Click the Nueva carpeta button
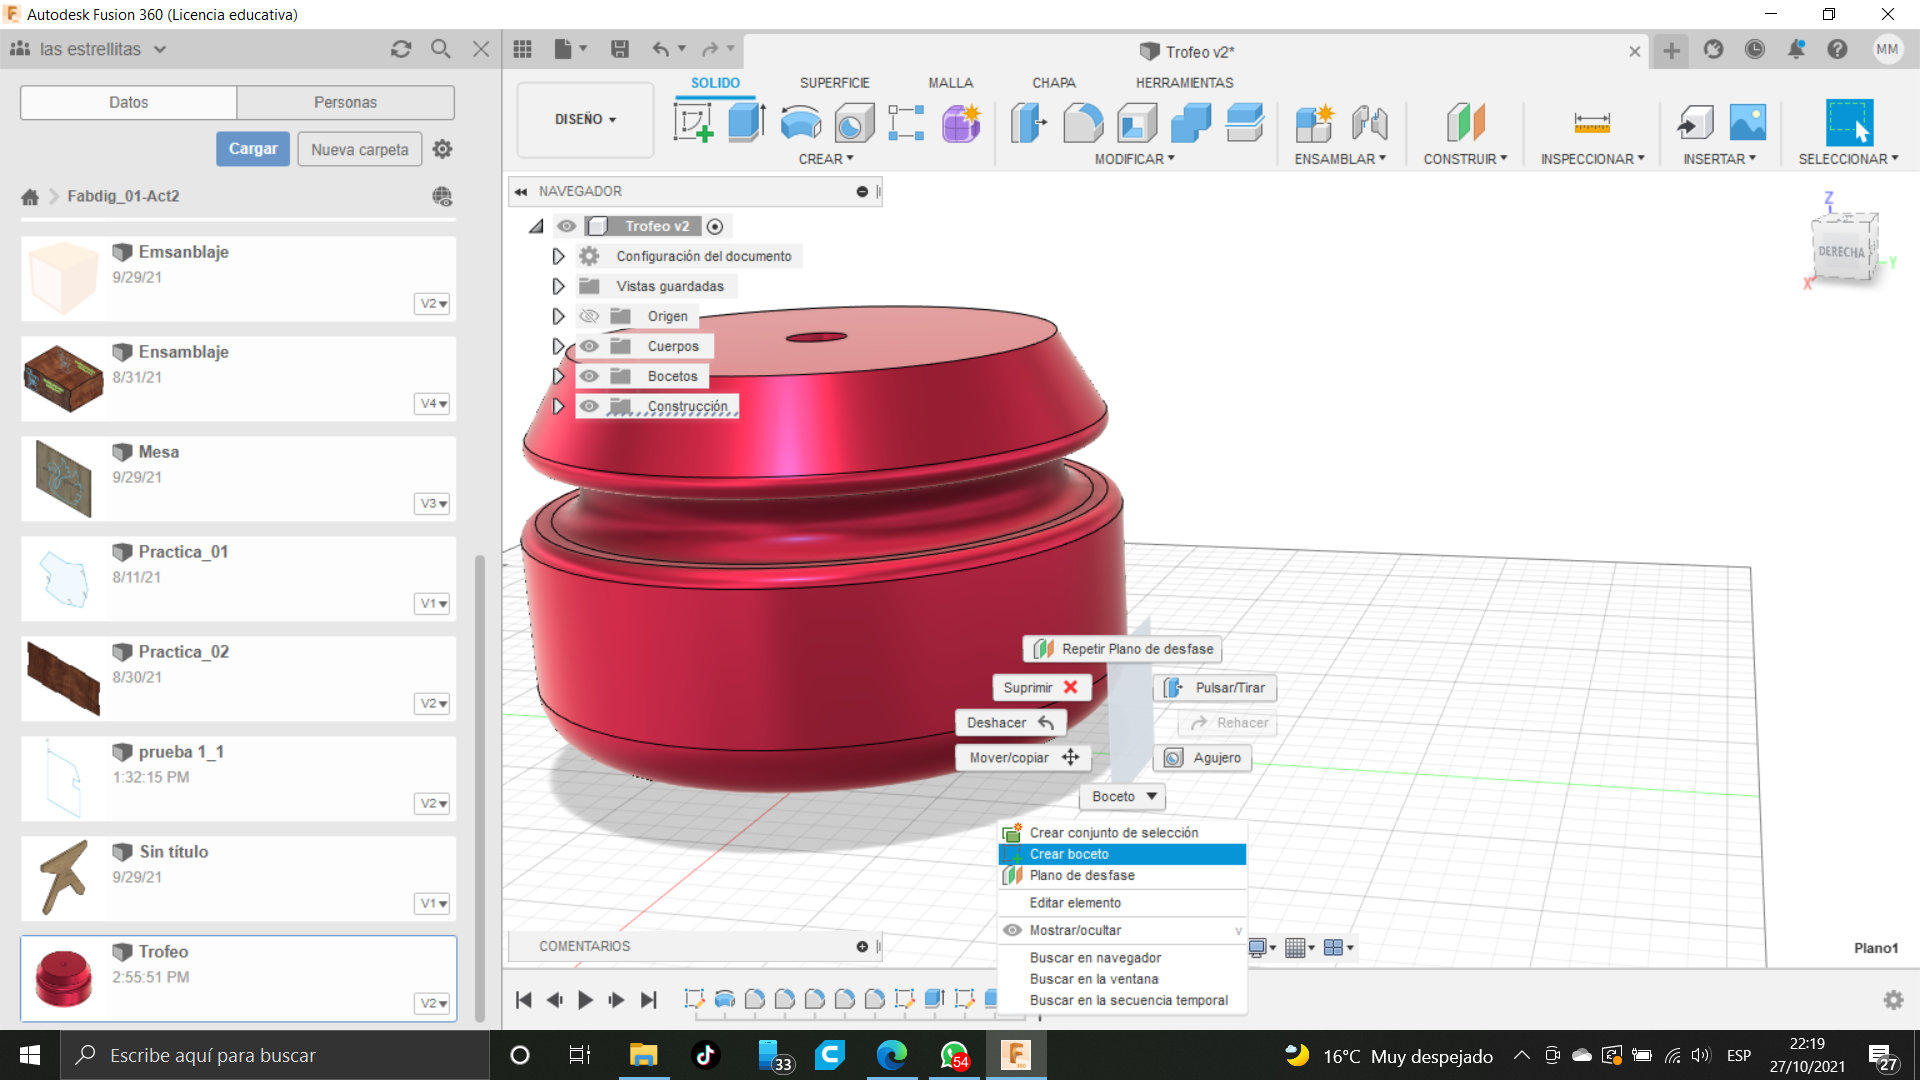 [x=359, y=149]
